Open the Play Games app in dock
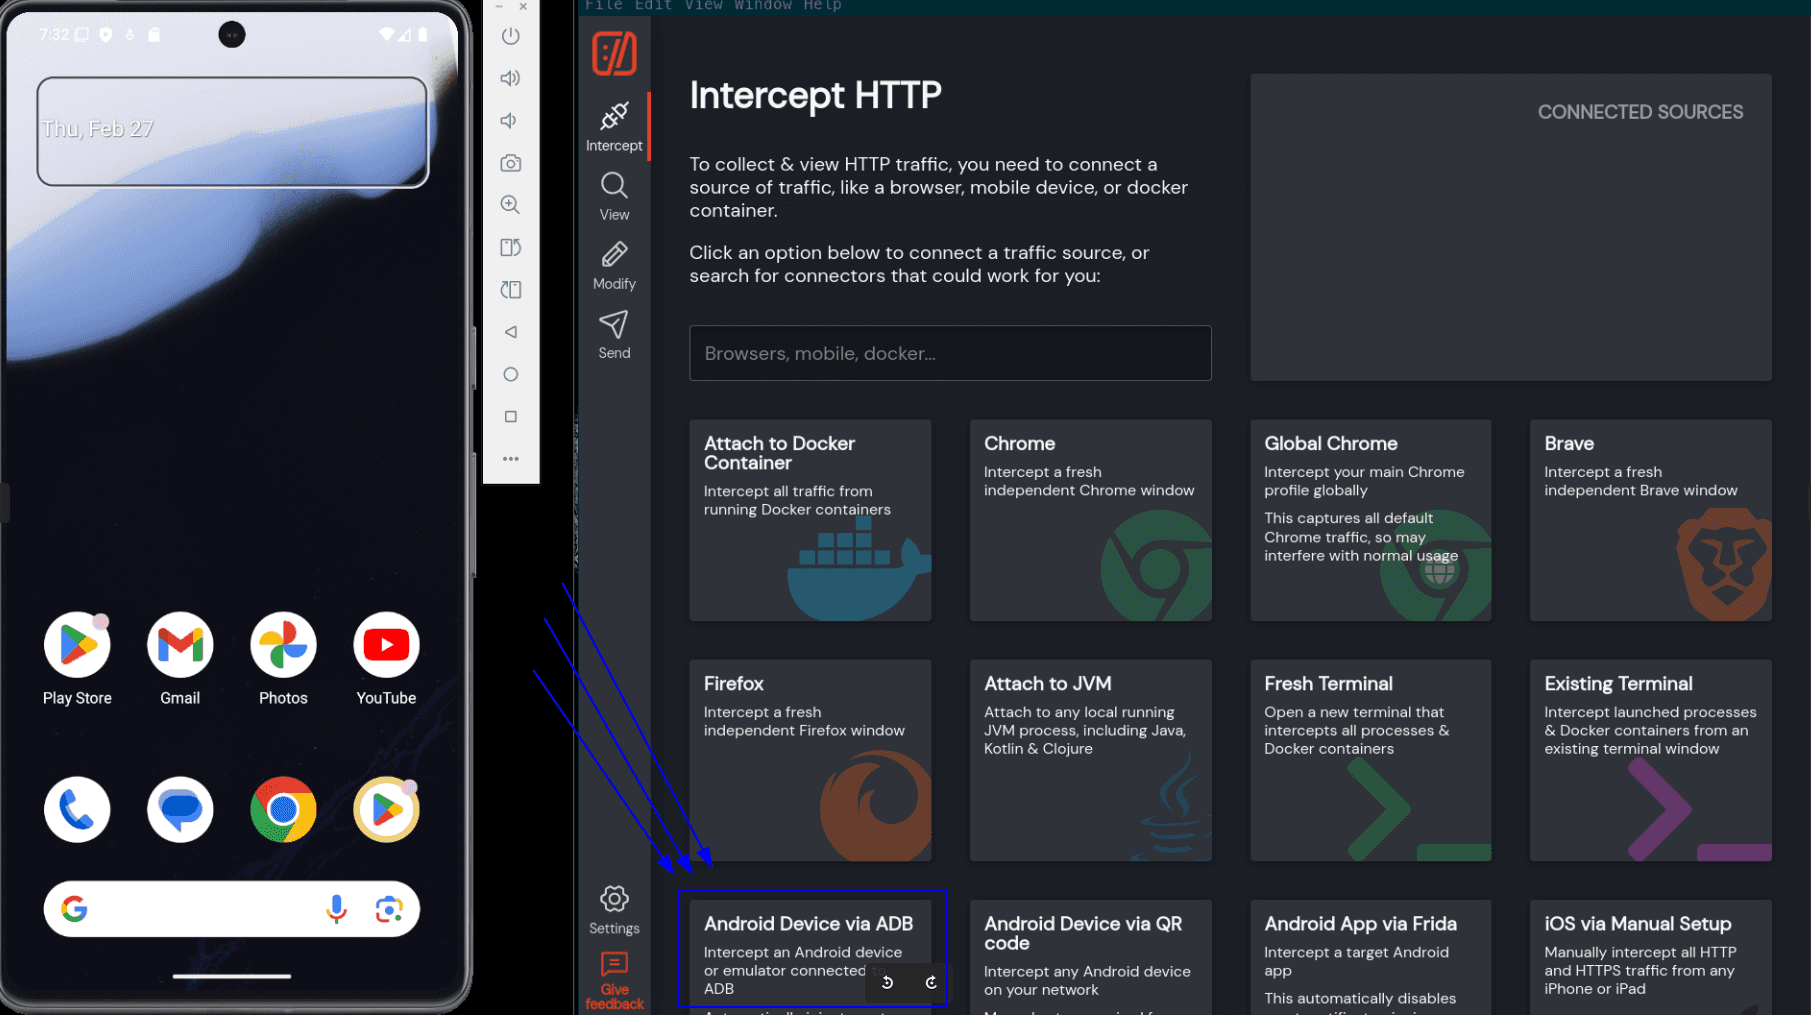The image size is (1811, 1015). (386, 809)
